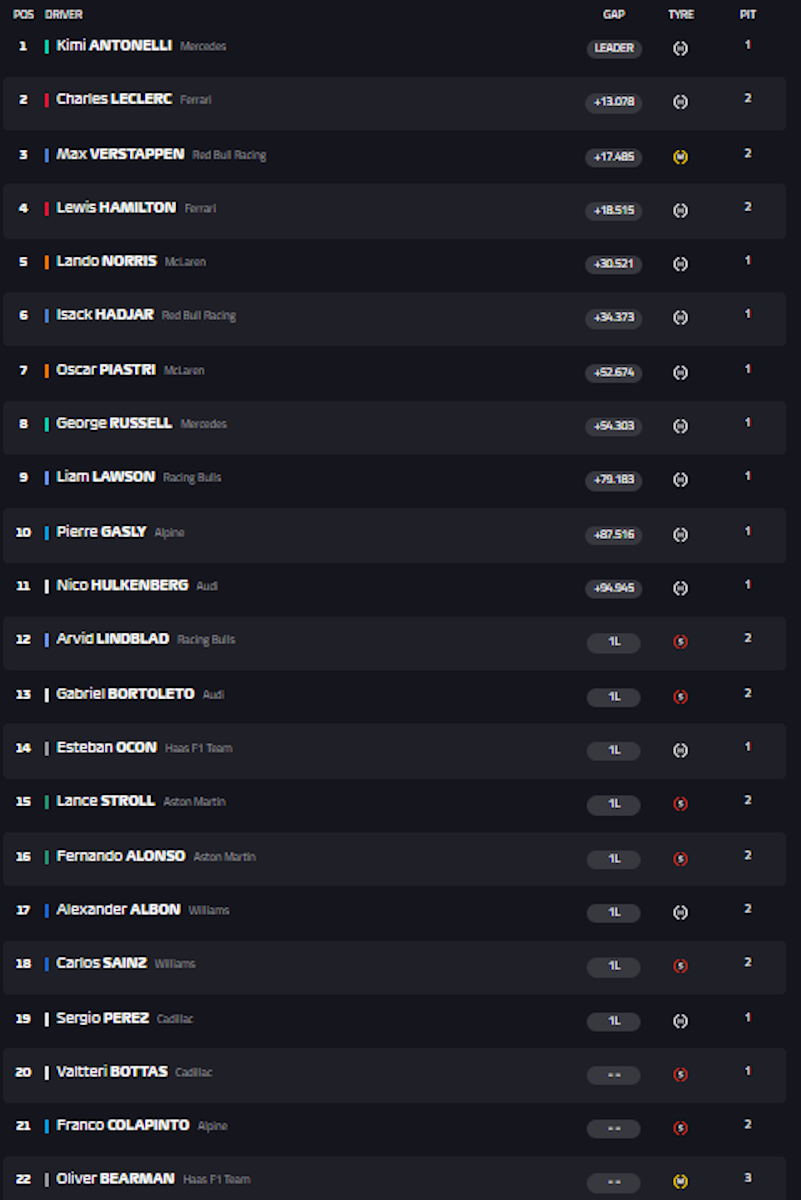Click Perez's hard tyre icon

coord(680,1021)
